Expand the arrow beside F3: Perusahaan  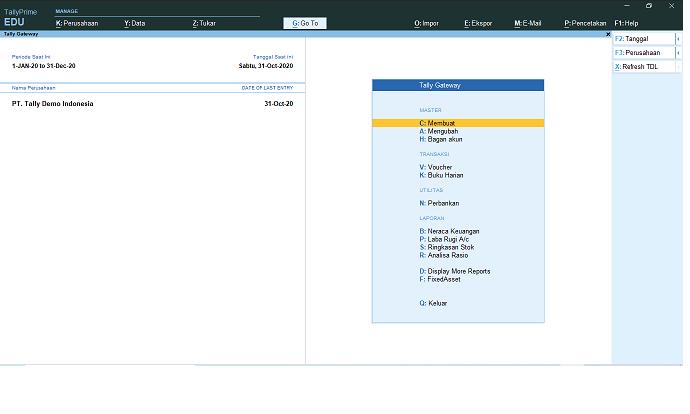pos(679,53)
